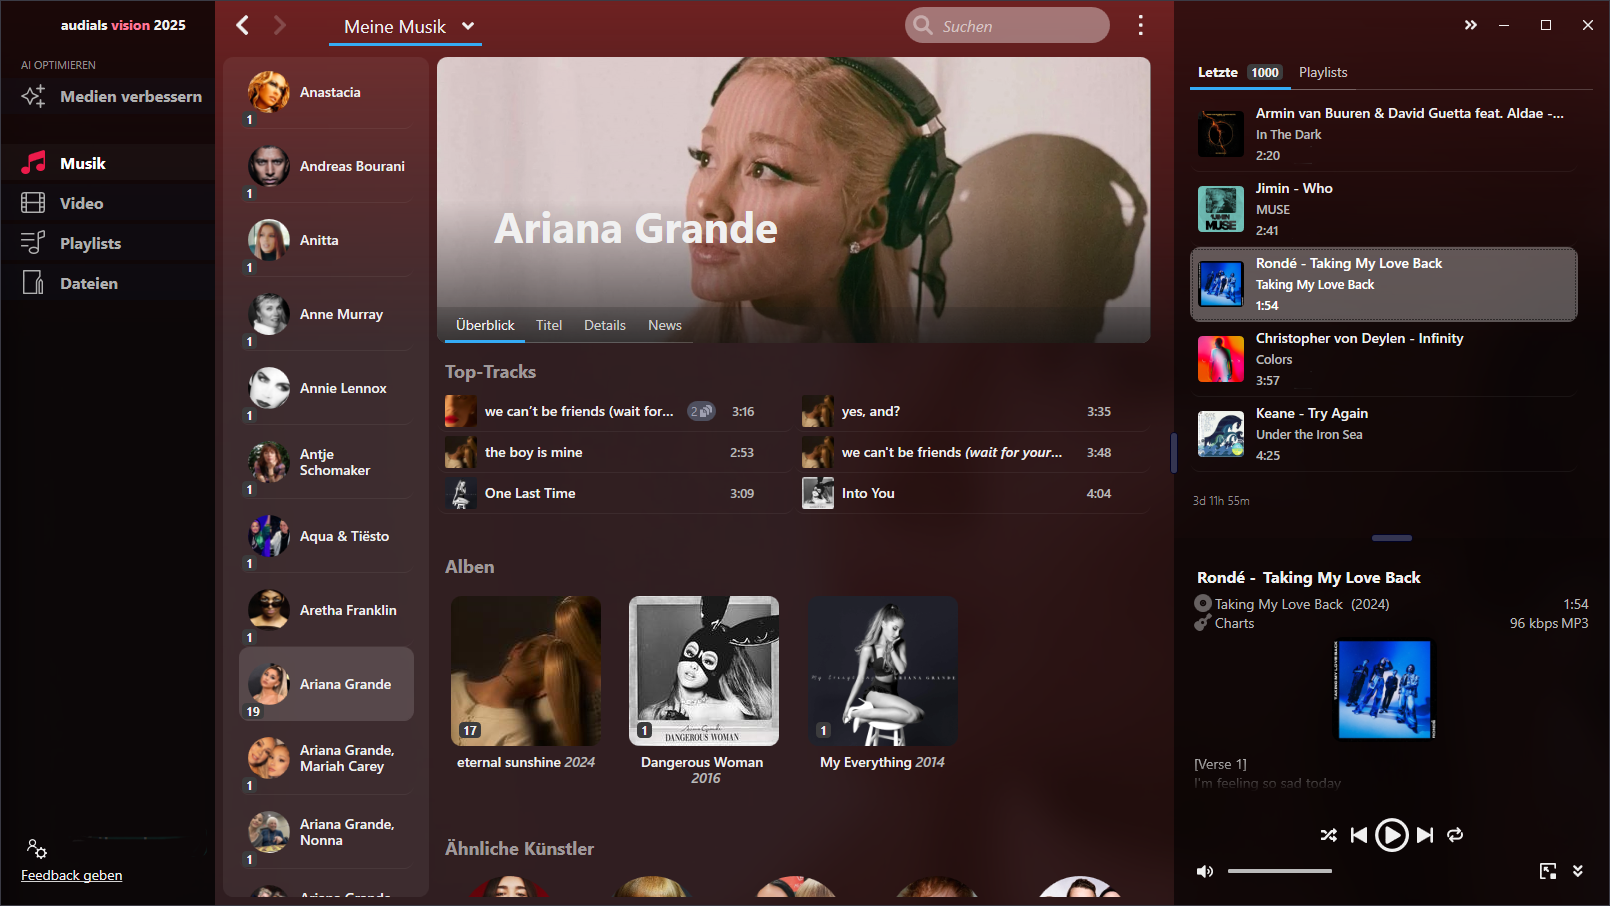Click the Suchen search field

1018,26
